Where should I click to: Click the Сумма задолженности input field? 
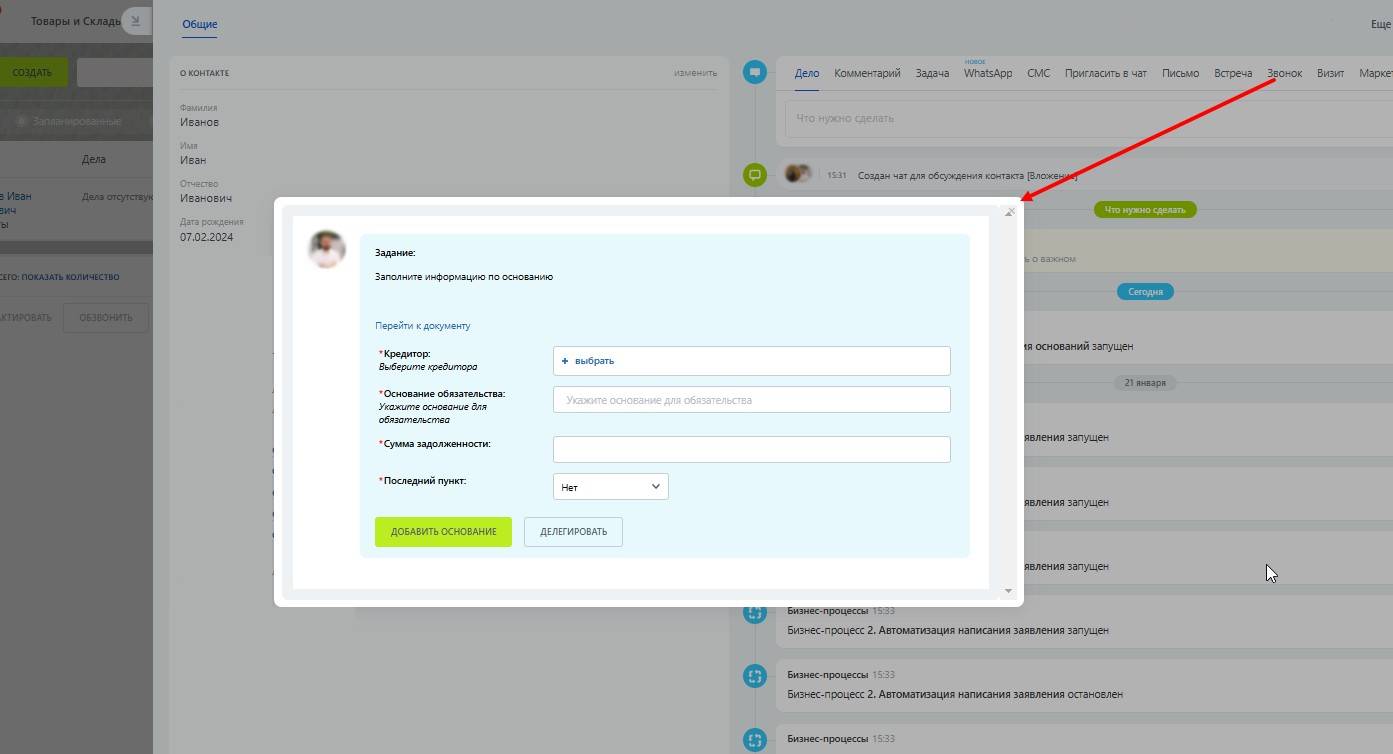click(752, 449)
